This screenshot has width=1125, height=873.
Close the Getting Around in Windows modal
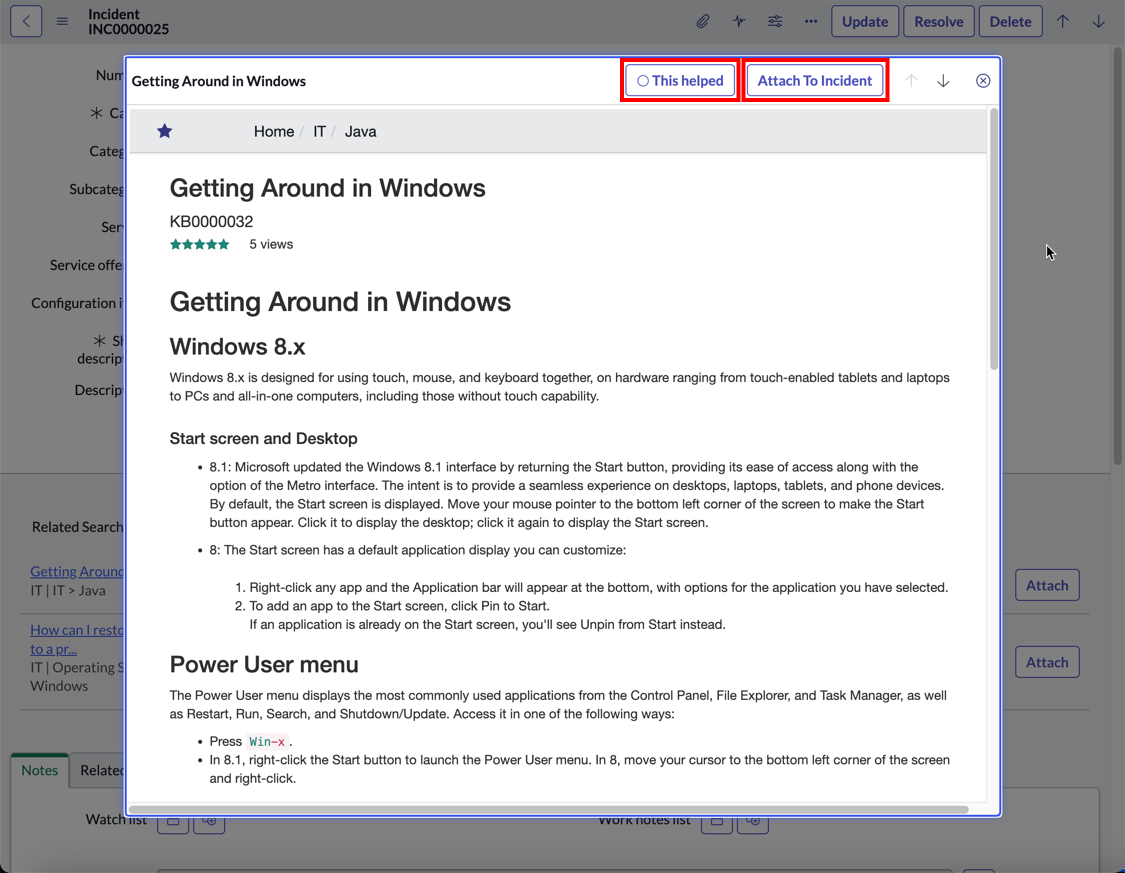coord(983,81)
